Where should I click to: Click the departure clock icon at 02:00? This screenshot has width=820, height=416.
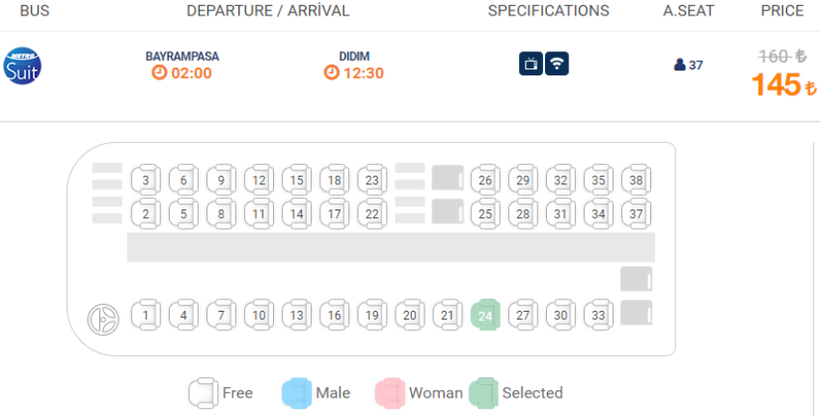click(x=158, y=73)
